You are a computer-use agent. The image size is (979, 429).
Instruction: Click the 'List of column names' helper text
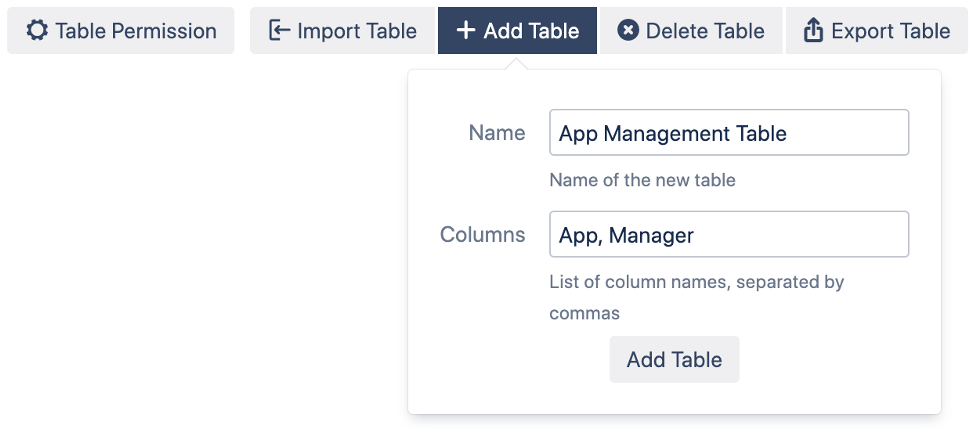click(697, 282)
